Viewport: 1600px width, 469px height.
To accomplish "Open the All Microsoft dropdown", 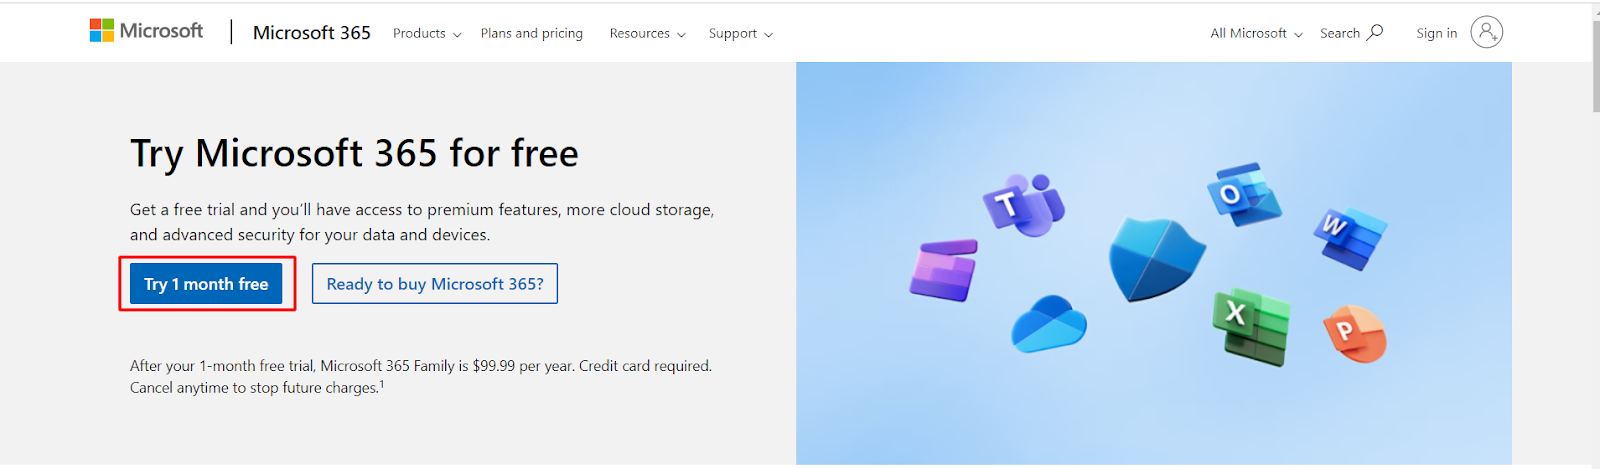I will tap(1256, 34).
